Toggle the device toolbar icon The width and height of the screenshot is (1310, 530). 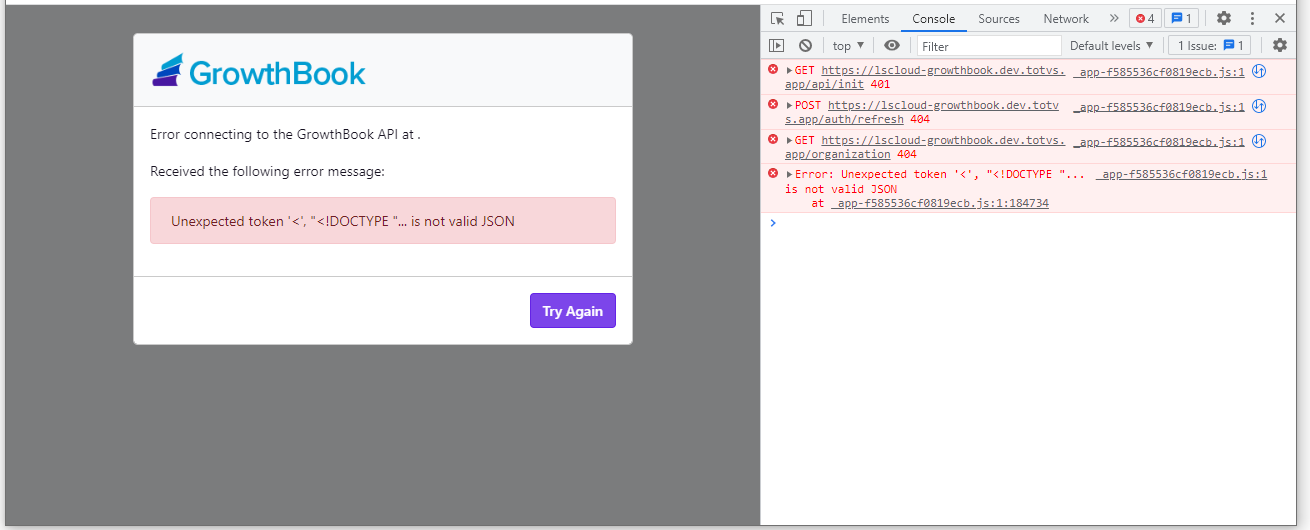click(804, 18)
